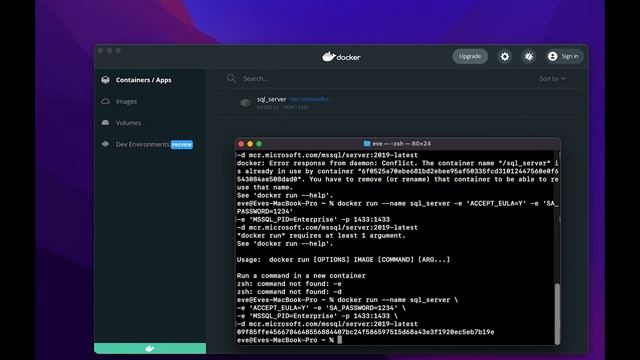Click the Containers cube icon in sidebar
Image resolution: width=640 pixels, height=360 pixels.
point(105,80)
